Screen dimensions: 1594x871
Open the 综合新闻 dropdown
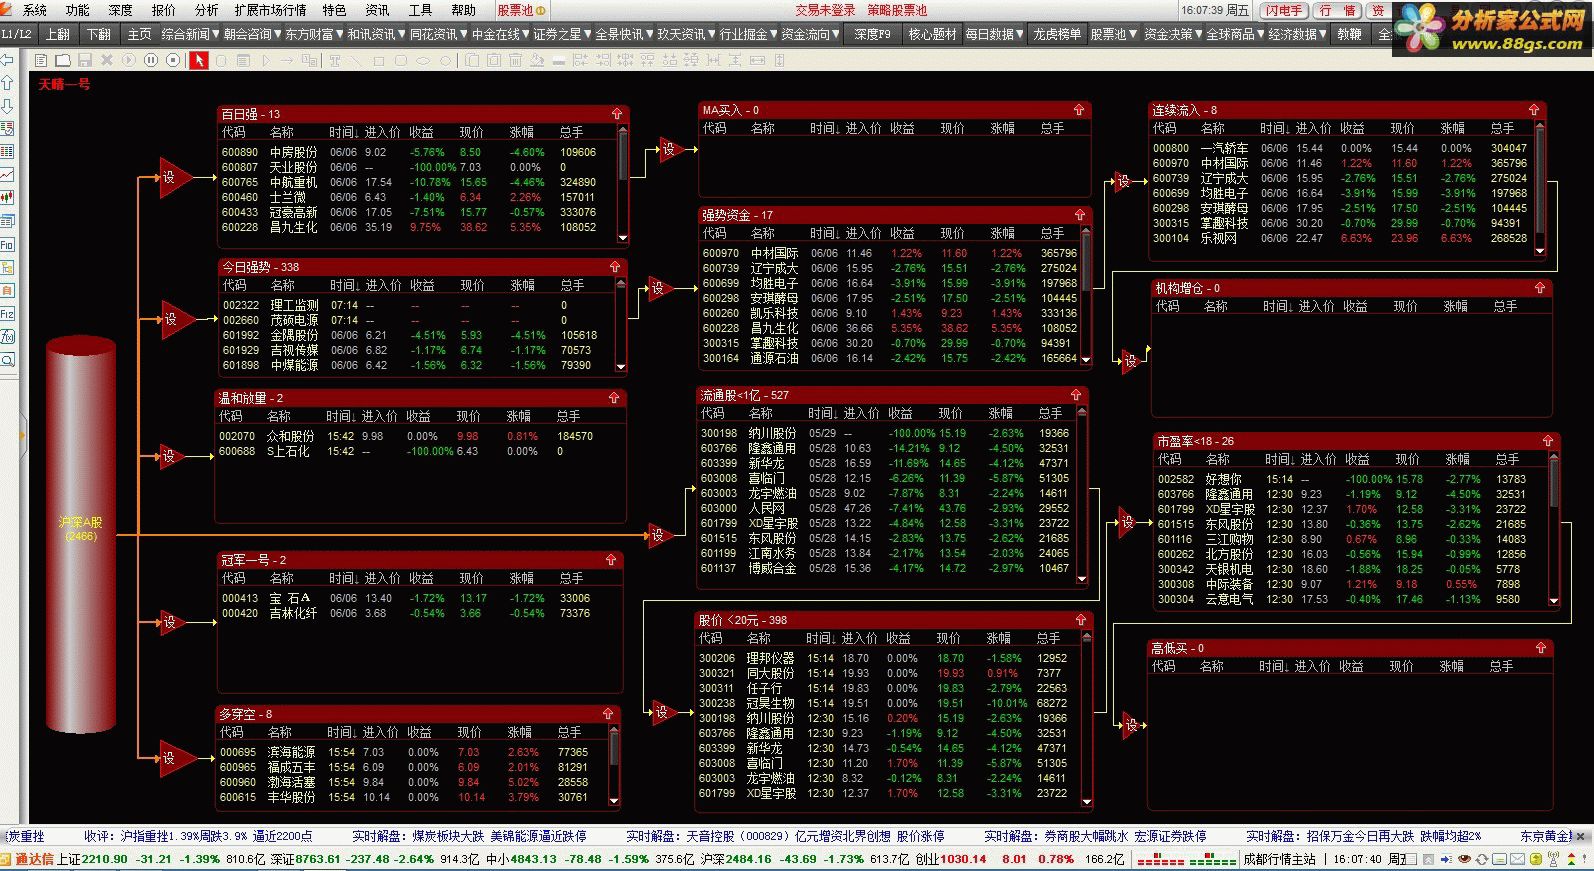(189, 34)
